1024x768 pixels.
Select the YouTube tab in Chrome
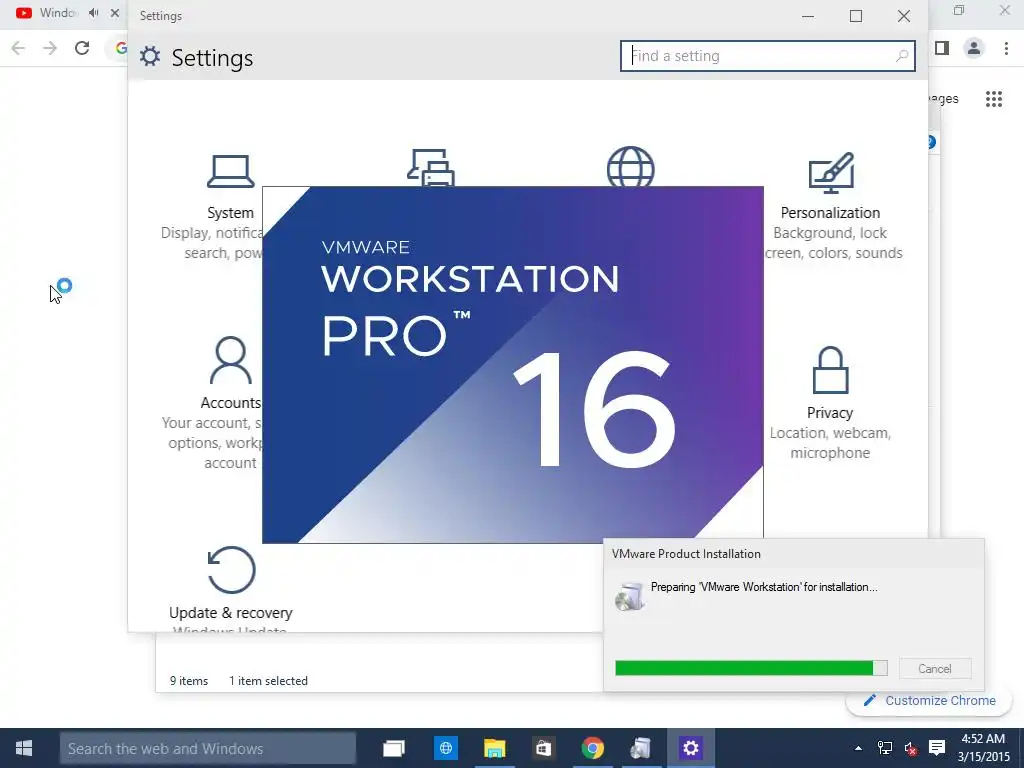click(47, 13)
